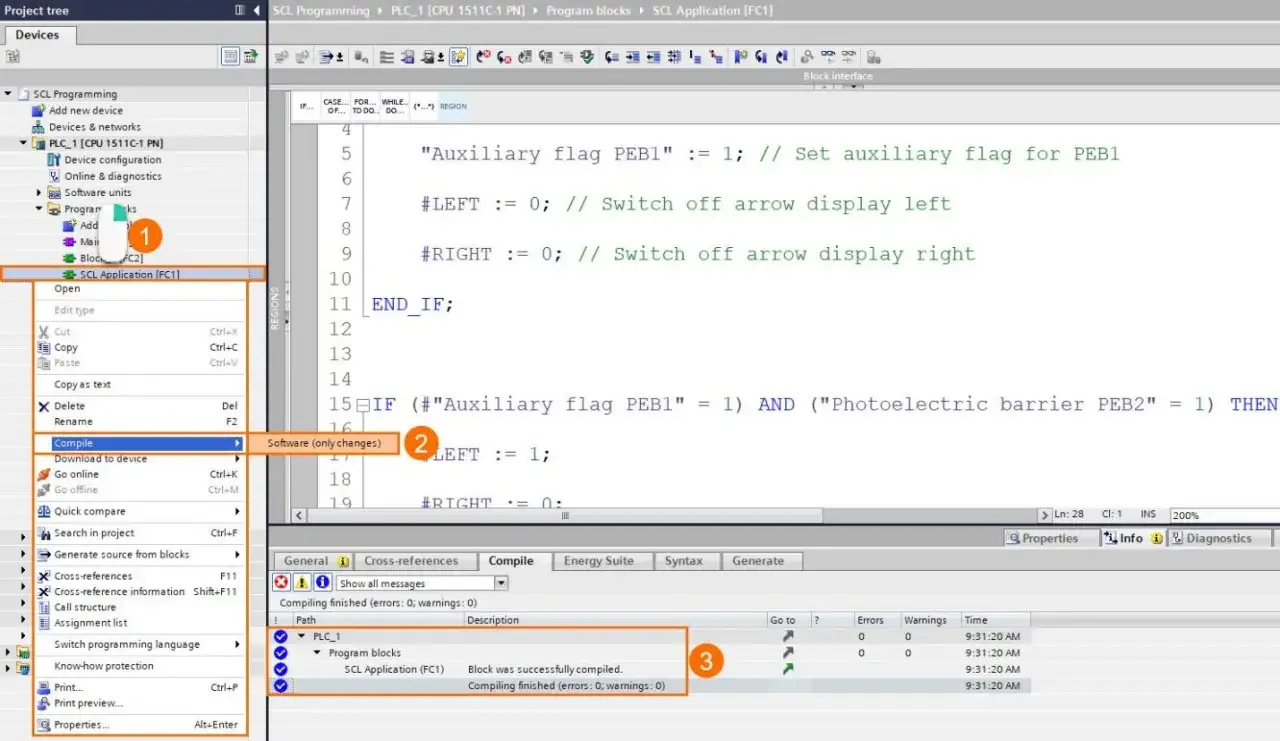Viewport: 1280px width, 741px height.
Task: Insert the FOR... TO DO... snippet button
Action: [365, 106]
